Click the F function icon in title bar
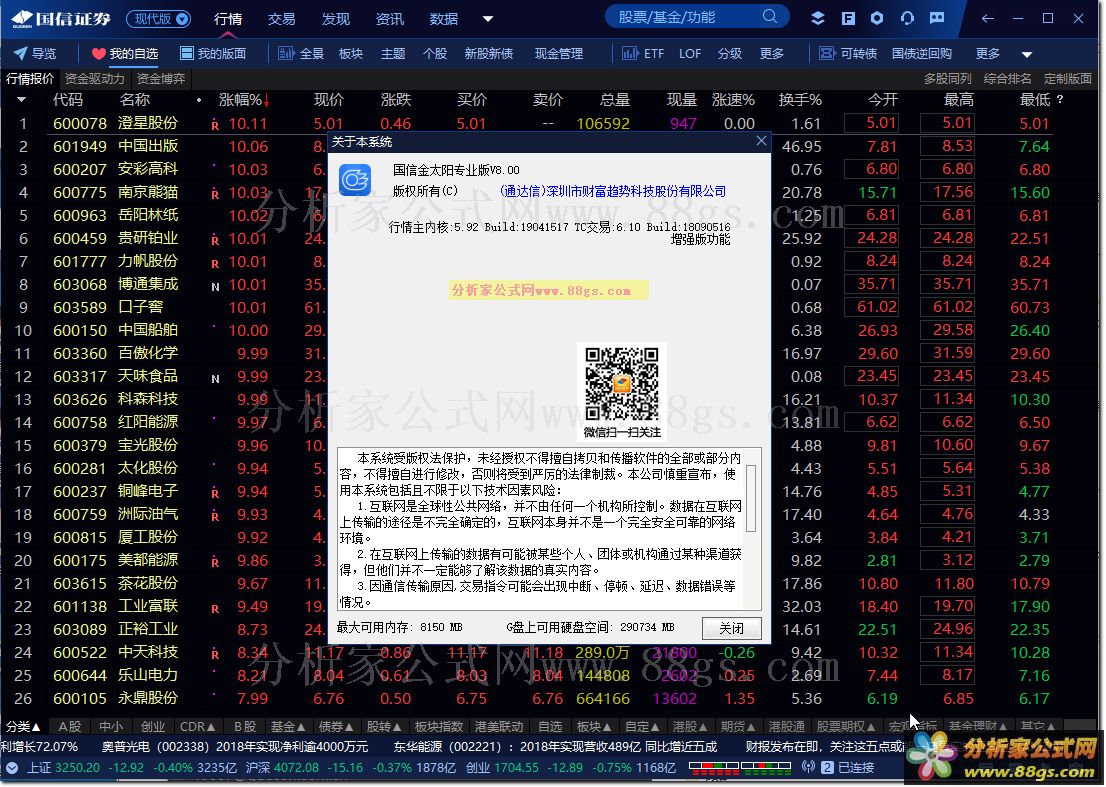 [x=848, y=18]
